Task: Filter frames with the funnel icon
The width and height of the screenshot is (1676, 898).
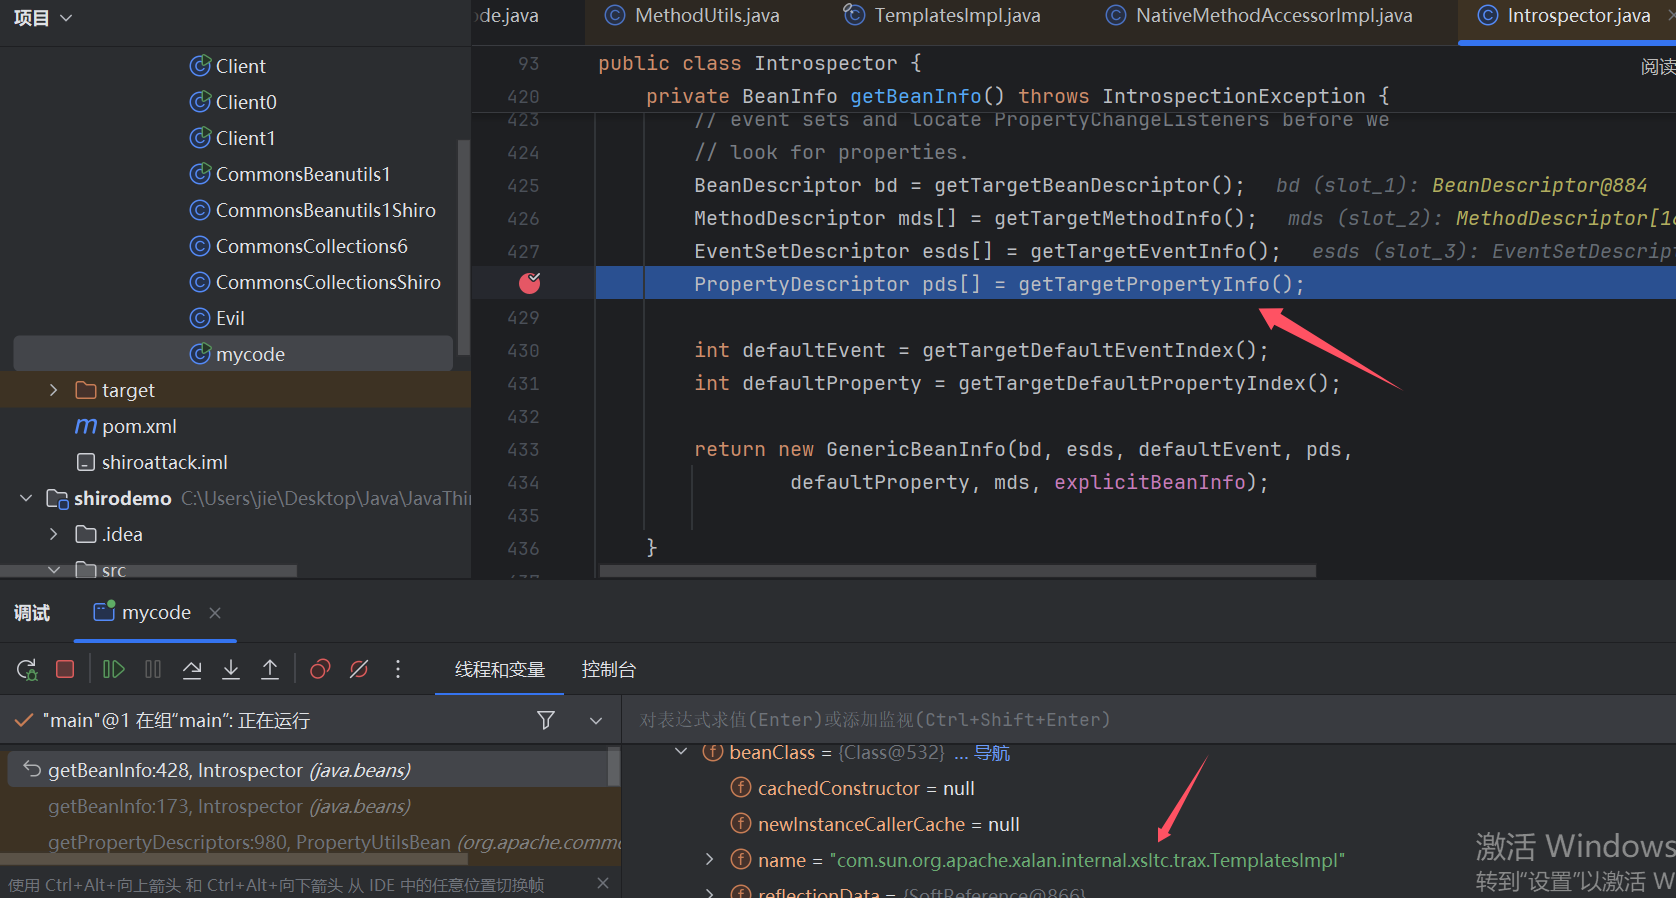Action: coord(546,720)
